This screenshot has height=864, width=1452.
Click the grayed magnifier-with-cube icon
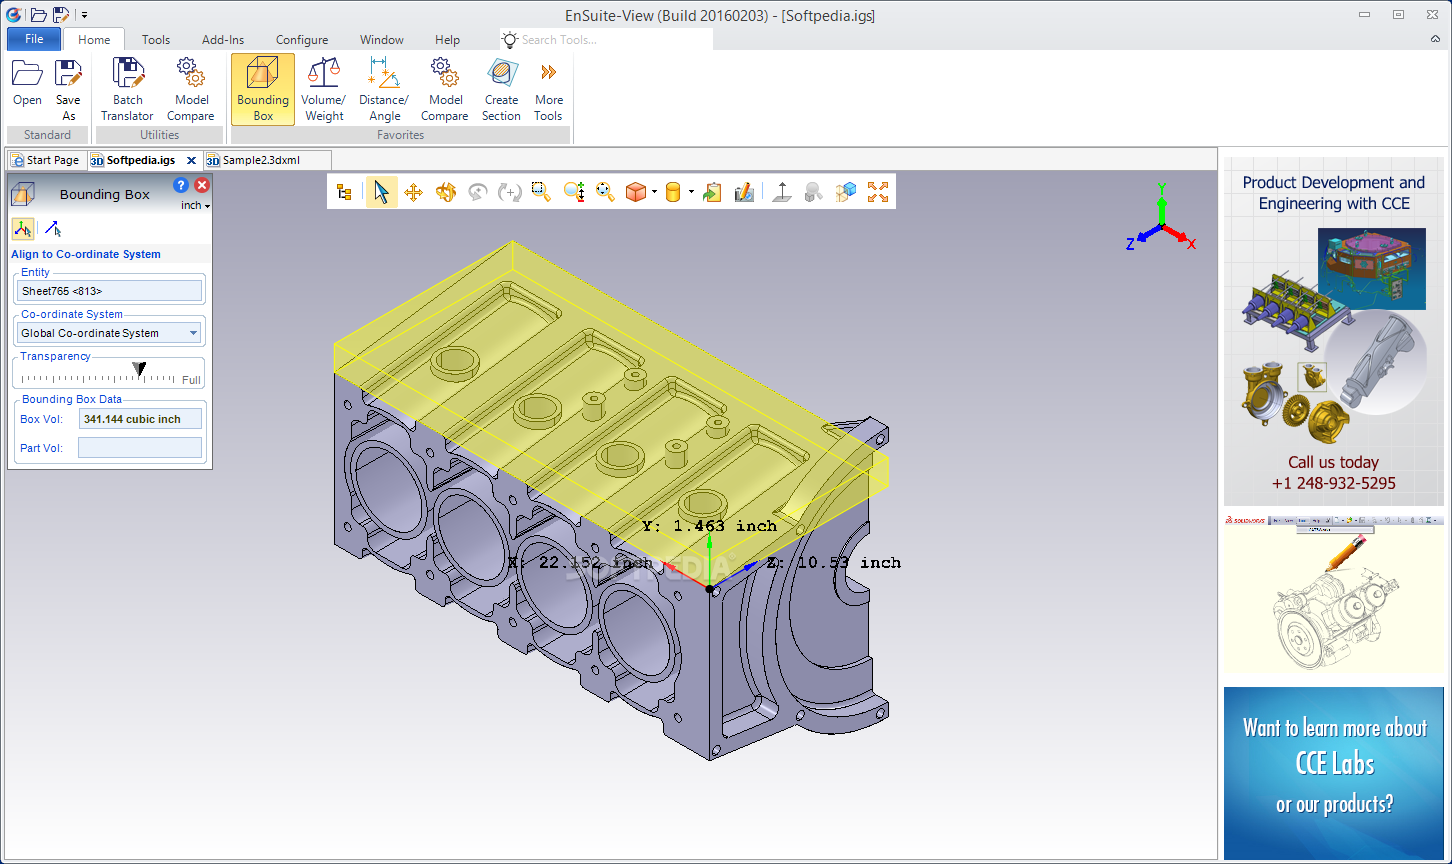click(x=814, y=192)
